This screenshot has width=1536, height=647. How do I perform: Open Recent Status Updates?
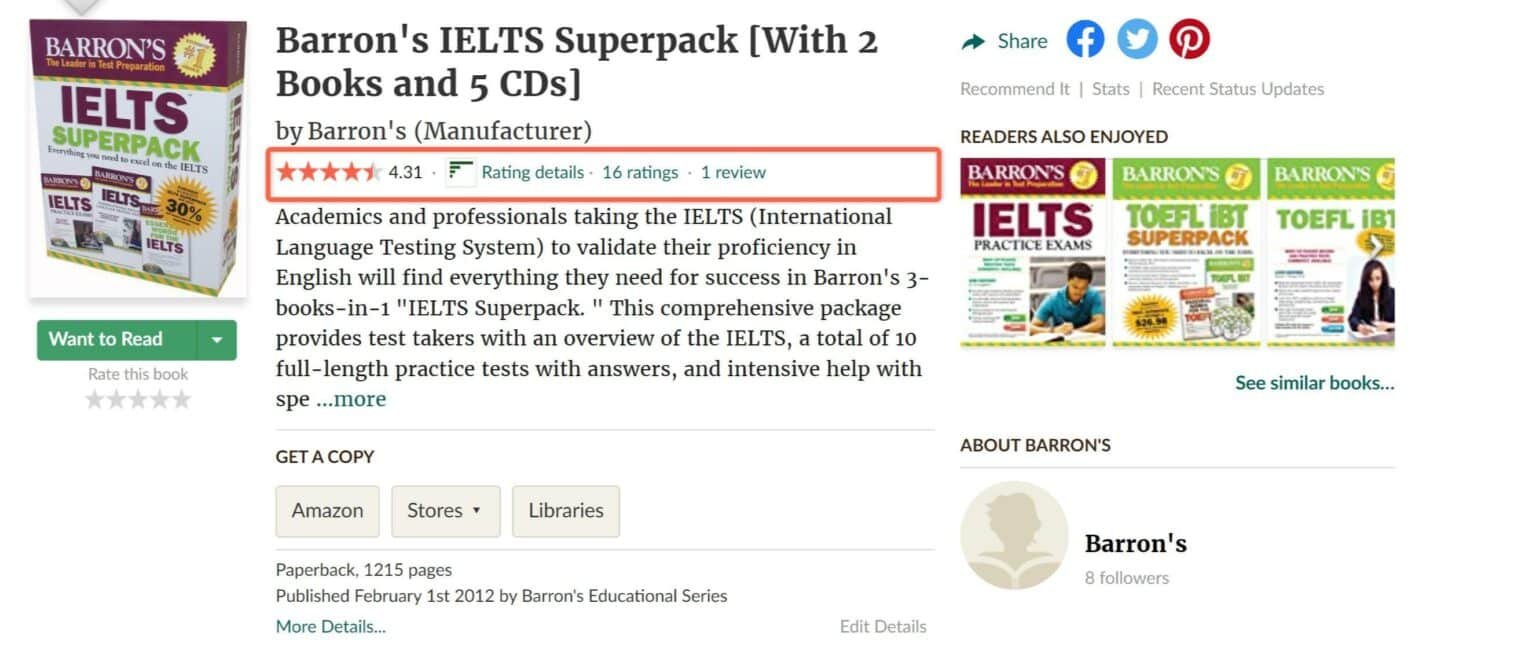point(1237,88)
